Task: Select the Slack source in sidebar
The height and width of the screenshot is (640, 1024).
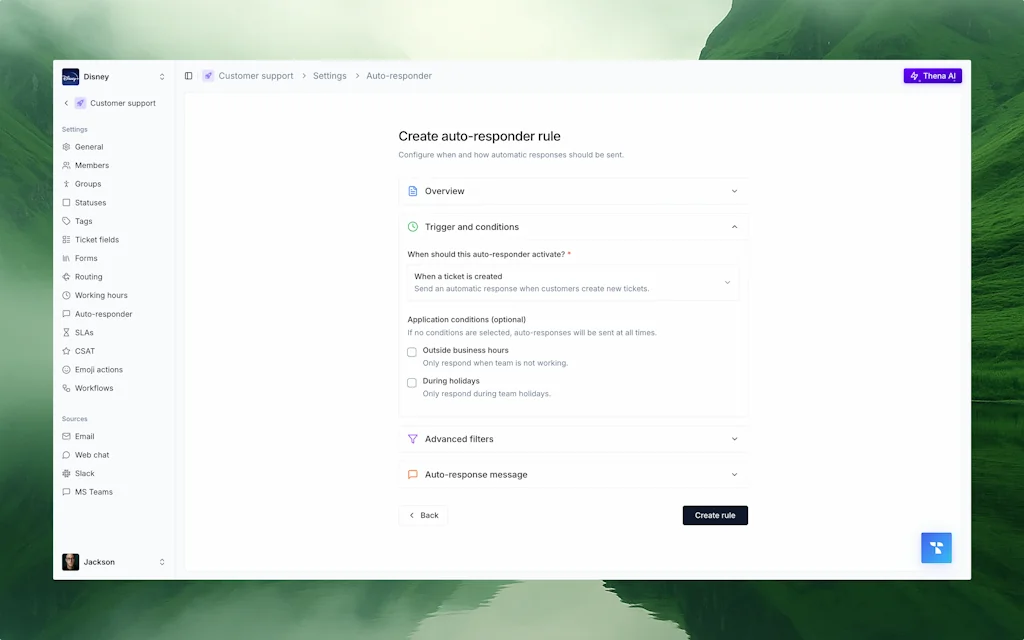Action: 83,473
